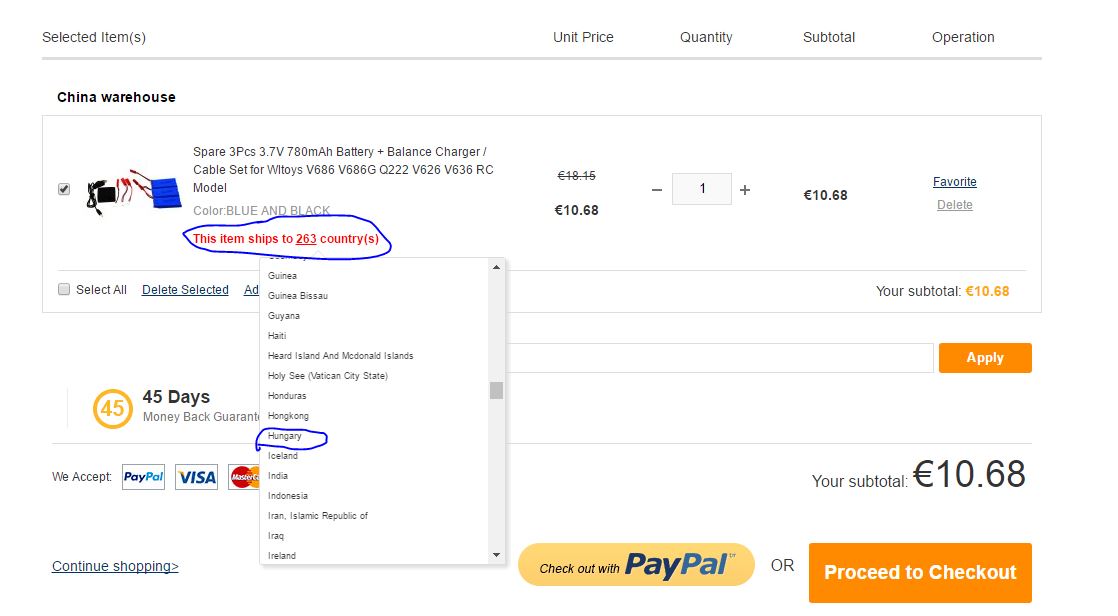Click the VISA payment logo
This screenshot has height=616, width=1118.
(197, 477)
